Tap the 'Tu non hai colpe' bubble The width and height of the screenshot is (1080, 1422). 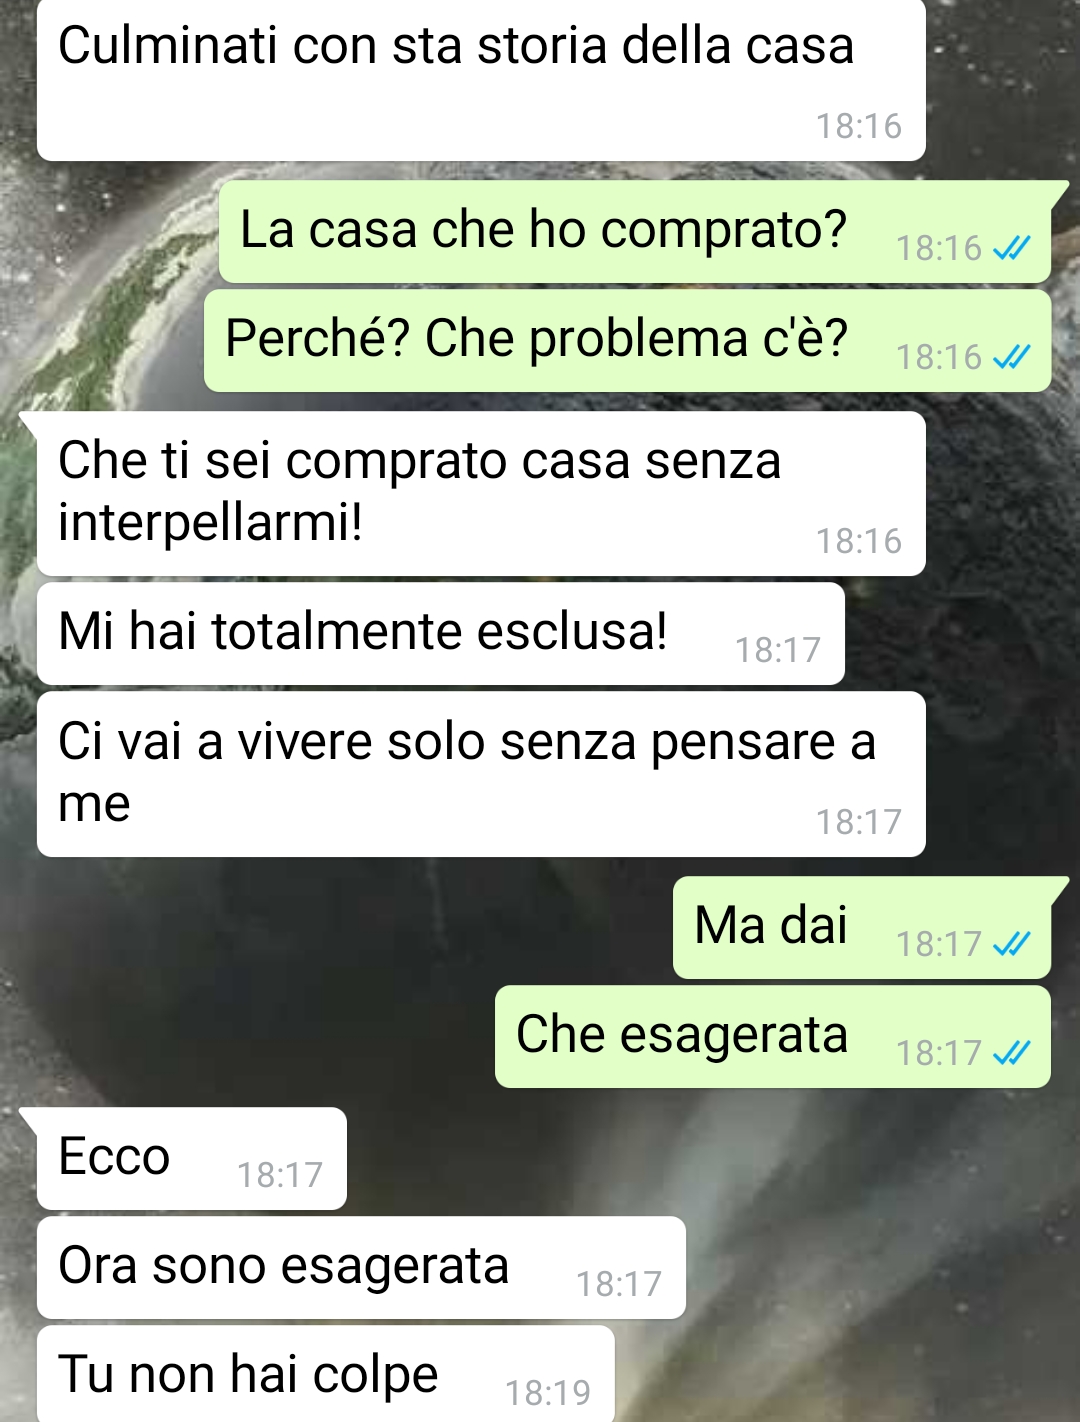326,1374
